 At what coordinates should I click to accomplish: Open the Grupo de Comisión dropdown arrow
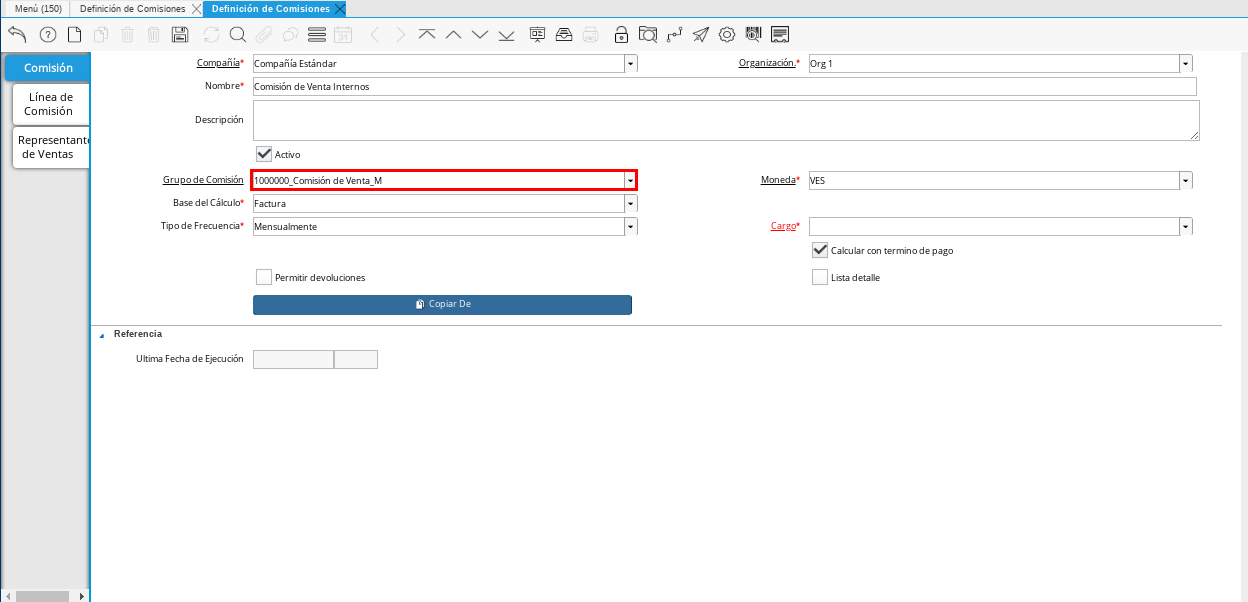pyautogui.click(x=630, y=180)
